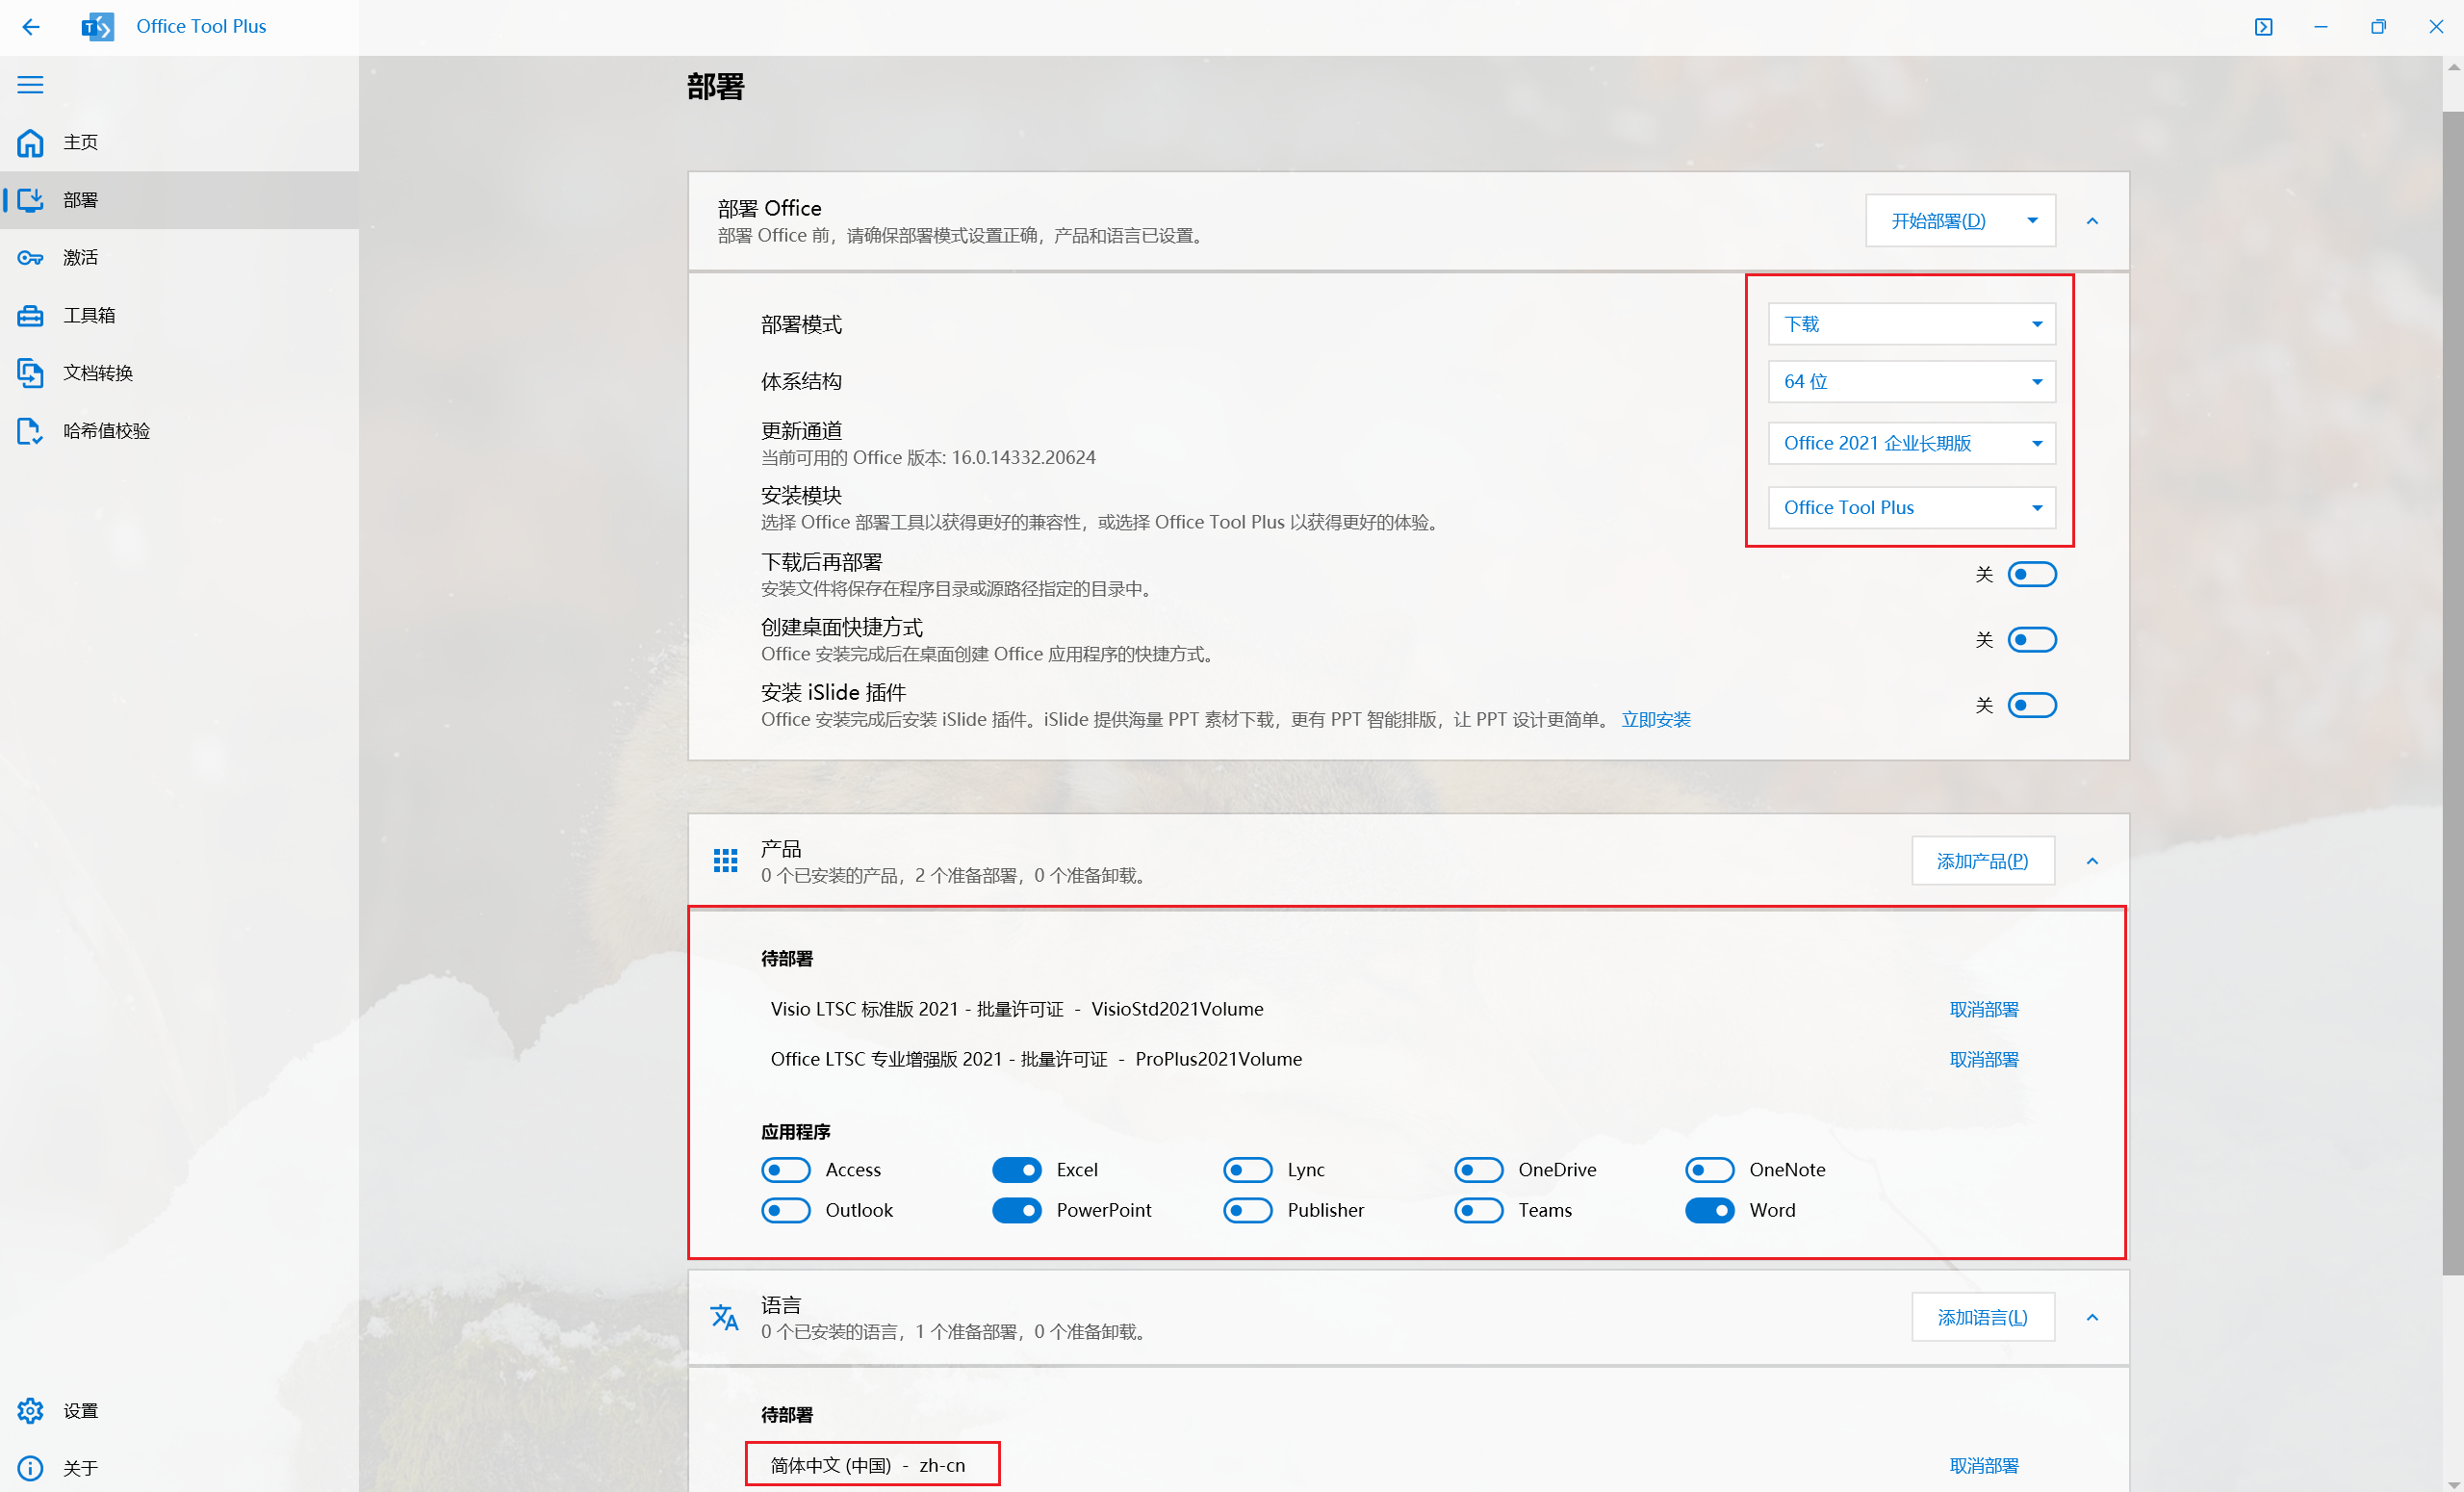
Task: Click the 文档转换 conversion icon
Action: click(30, 373)
